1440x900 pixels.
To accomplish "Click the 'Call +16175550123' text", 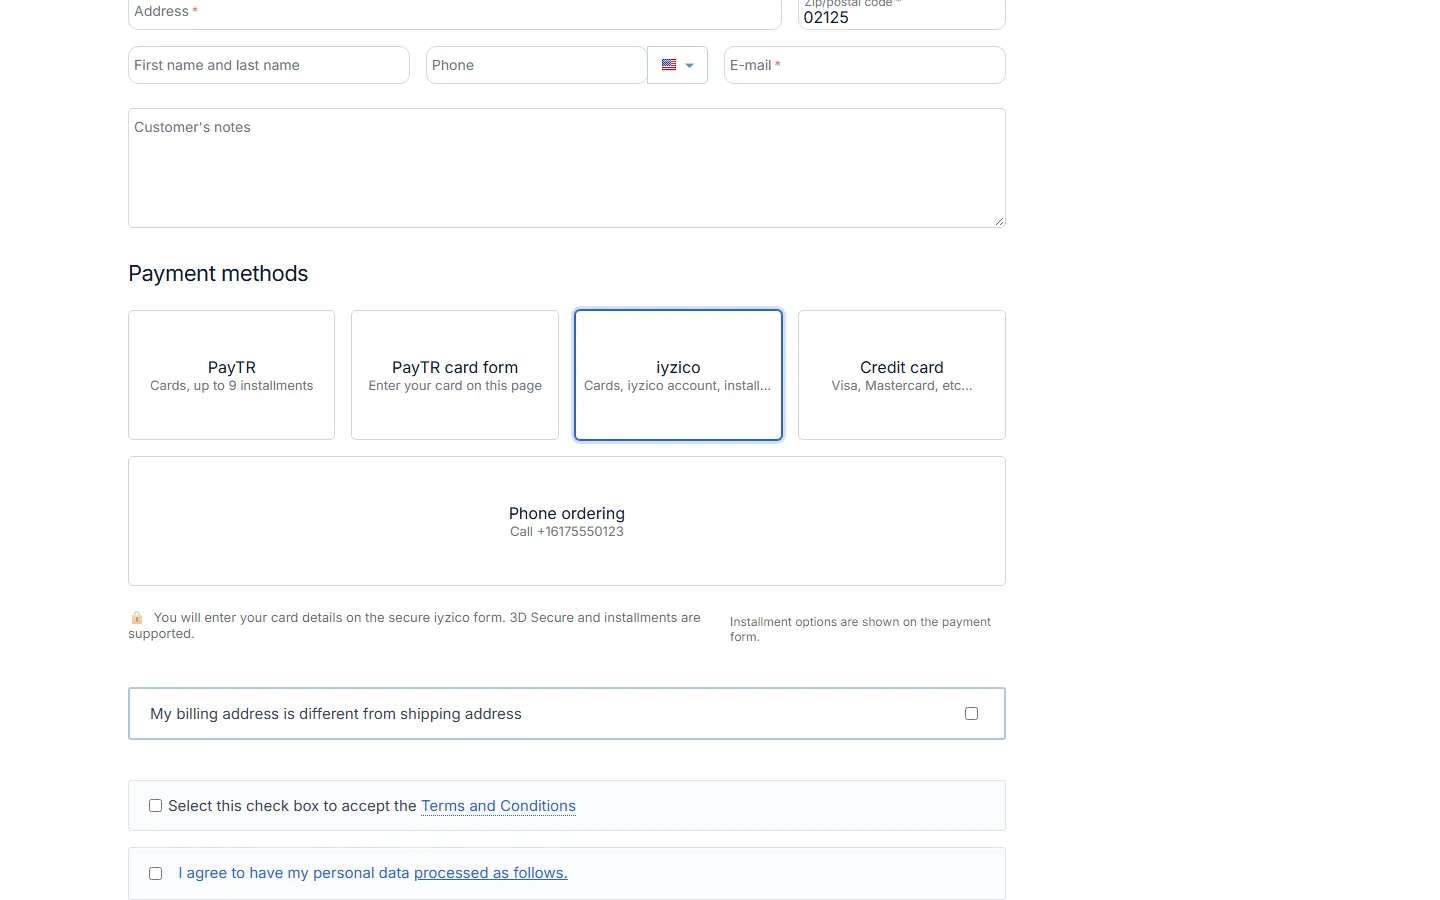I will click(567, 532).
